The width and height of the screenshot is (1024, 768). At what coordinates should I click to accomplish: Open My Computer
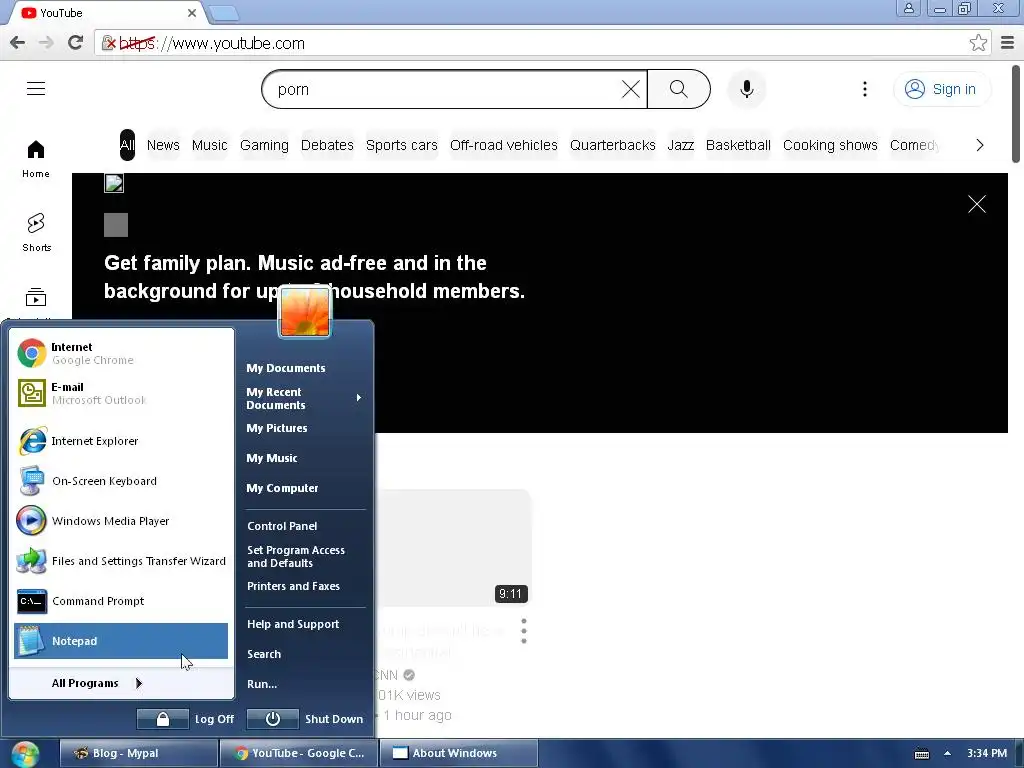click(282, 488)
